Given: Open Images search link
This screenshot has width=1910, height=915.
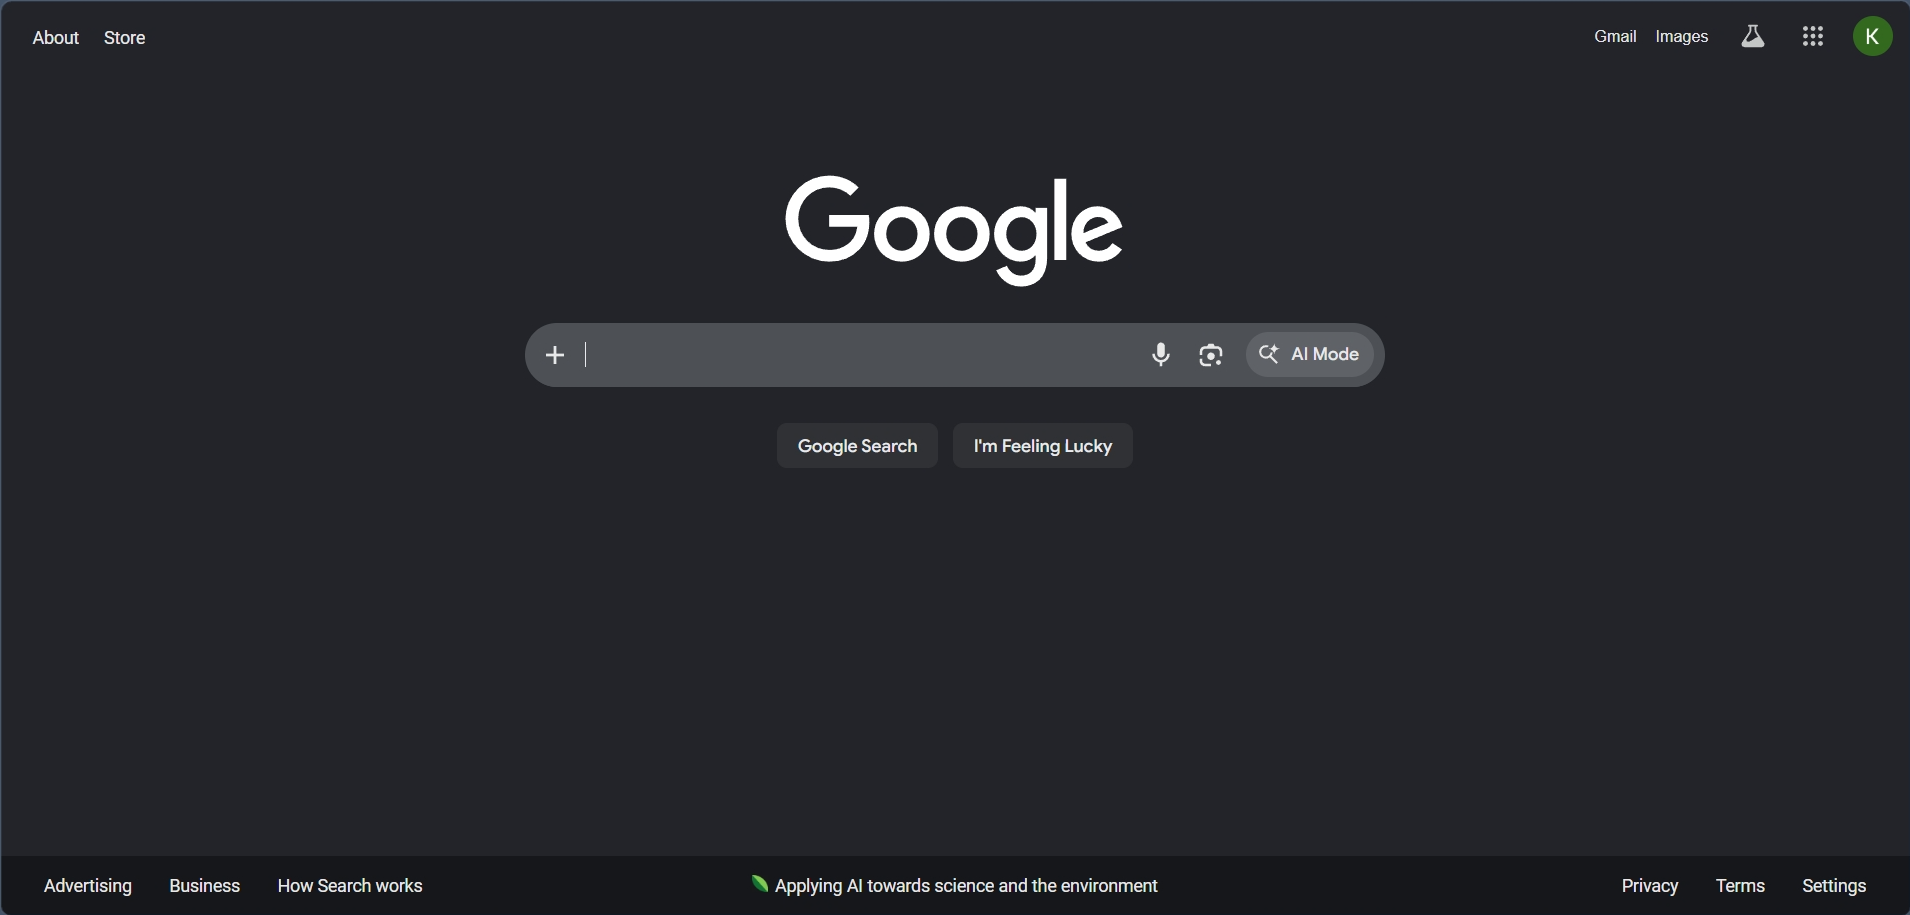Looking at the screenshot, I should tap(1682, 37).
